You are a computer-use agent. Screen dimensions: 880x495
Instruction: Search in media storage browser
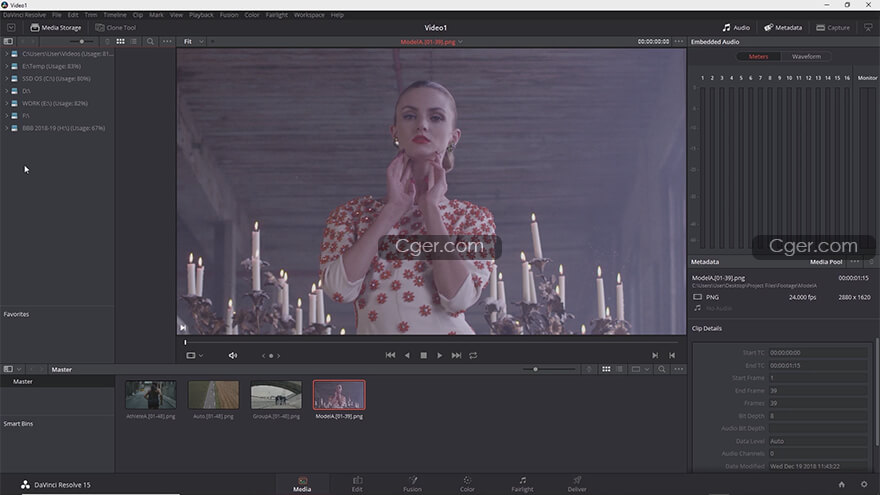pyautogui.click(x=150, y=42)
